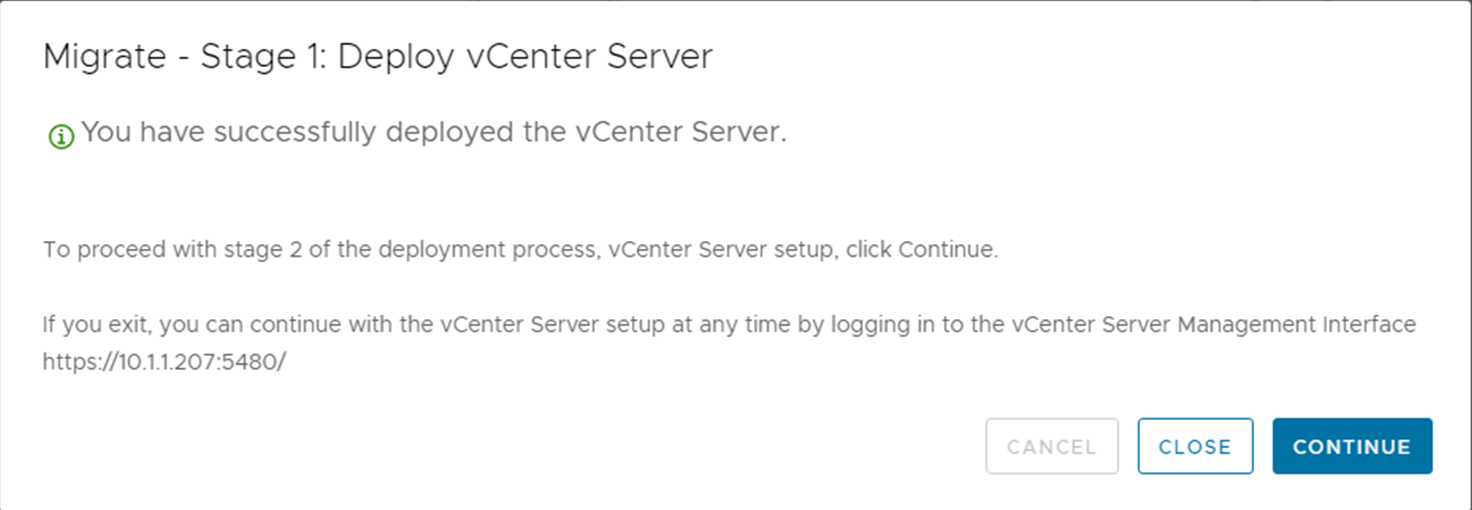This screenshot has height=510, width=1472.
Task: Click "If you exit" at the paragraph start
Action: pos(98,325)
